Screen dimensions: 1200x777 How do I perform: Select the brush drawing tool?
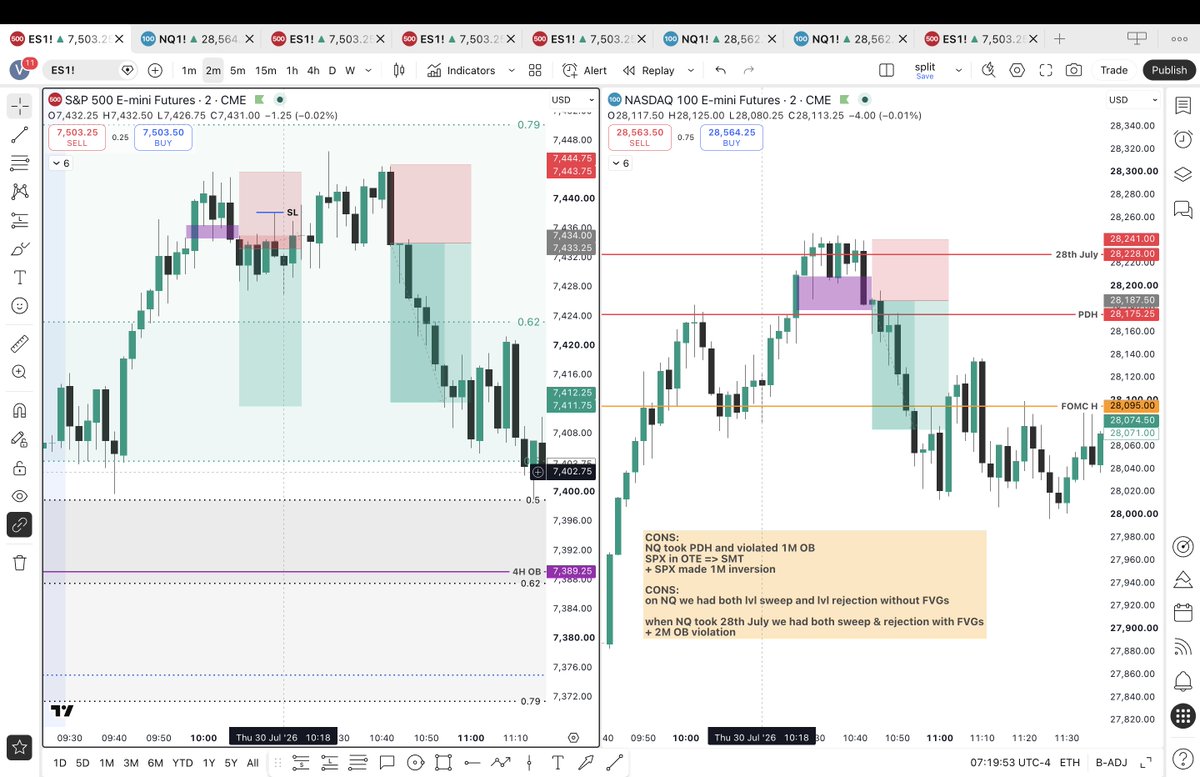[20, 249]
